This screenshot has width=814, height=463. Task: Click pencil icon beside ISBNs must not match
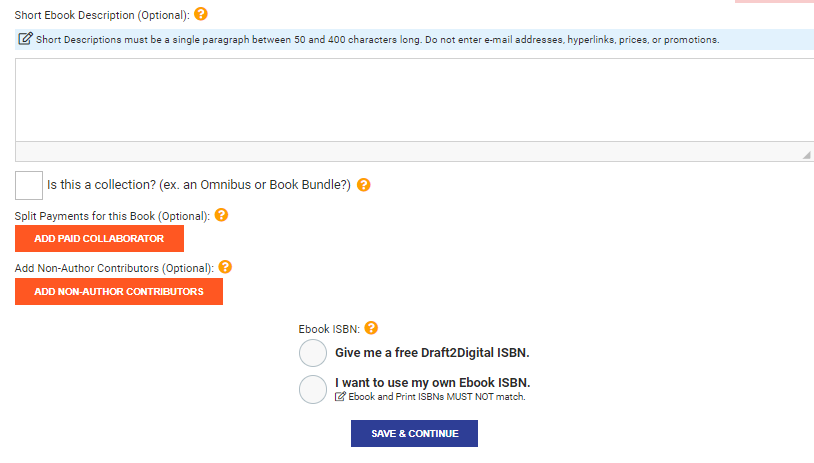pos(341,397)
